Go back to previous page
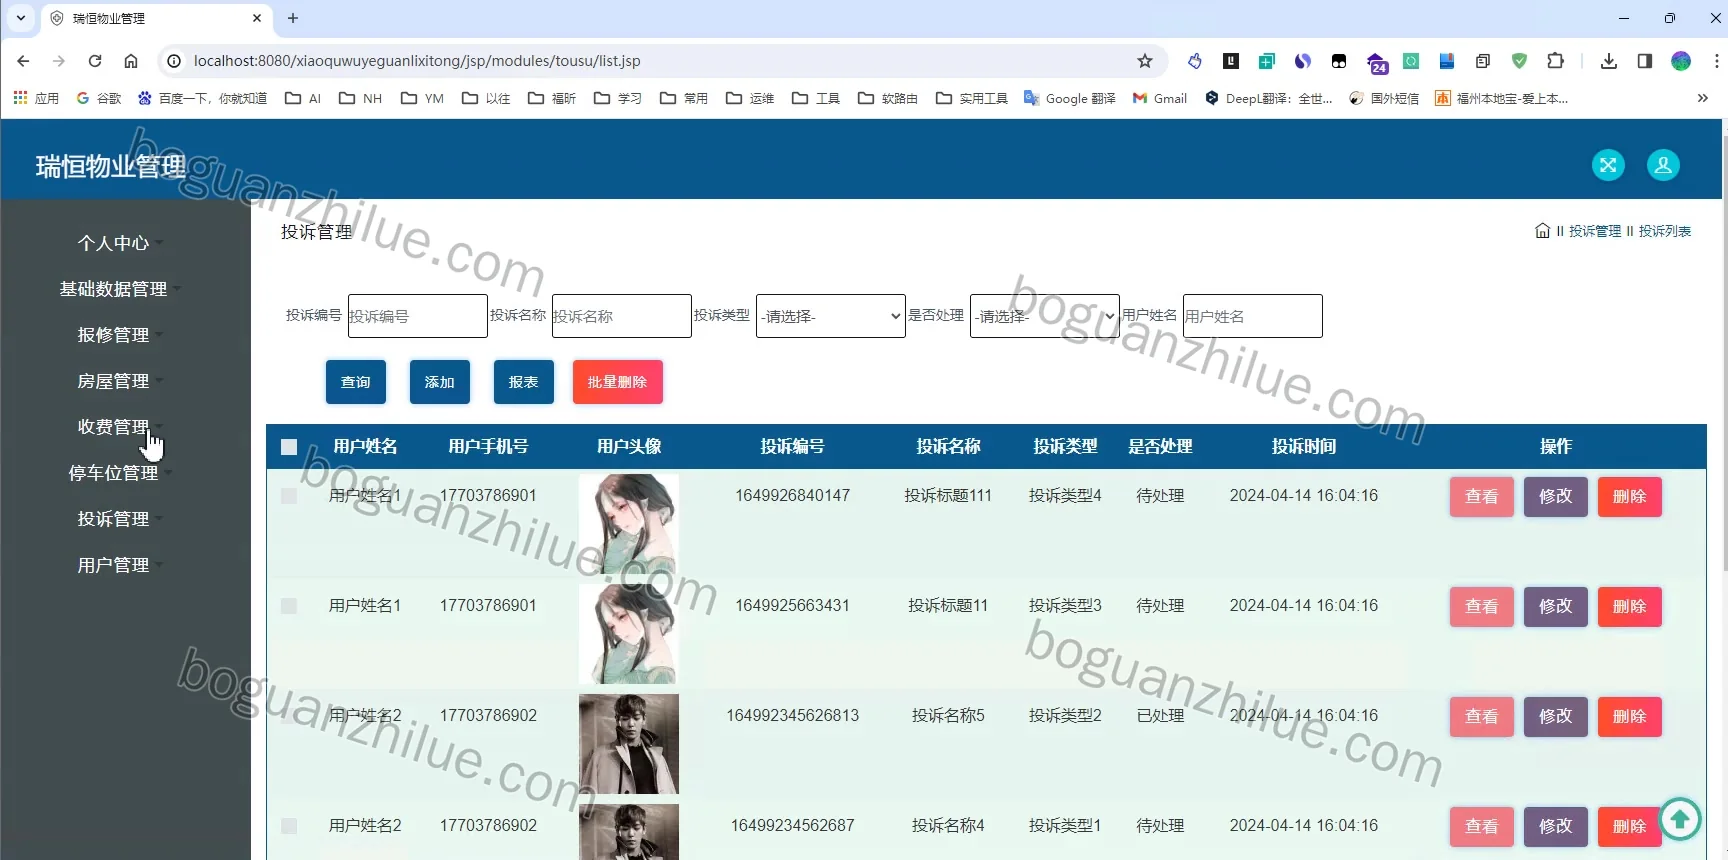This screenshot has width=1728, height=860. coord(23,61)
